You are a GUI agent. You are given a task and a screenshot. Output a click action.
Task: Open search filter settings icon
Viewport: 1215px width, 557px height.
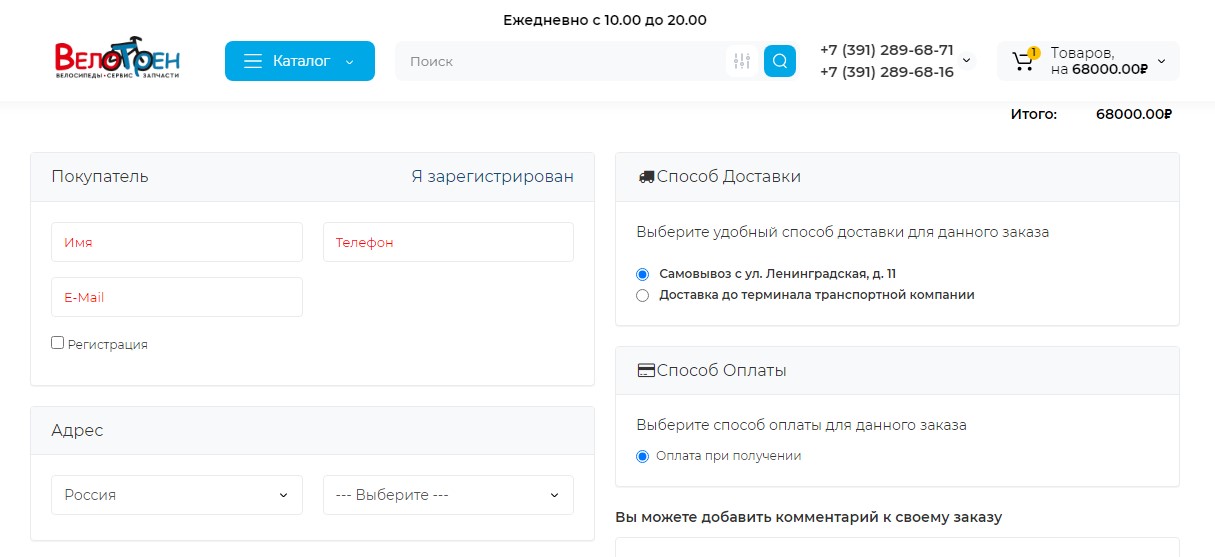742,61
